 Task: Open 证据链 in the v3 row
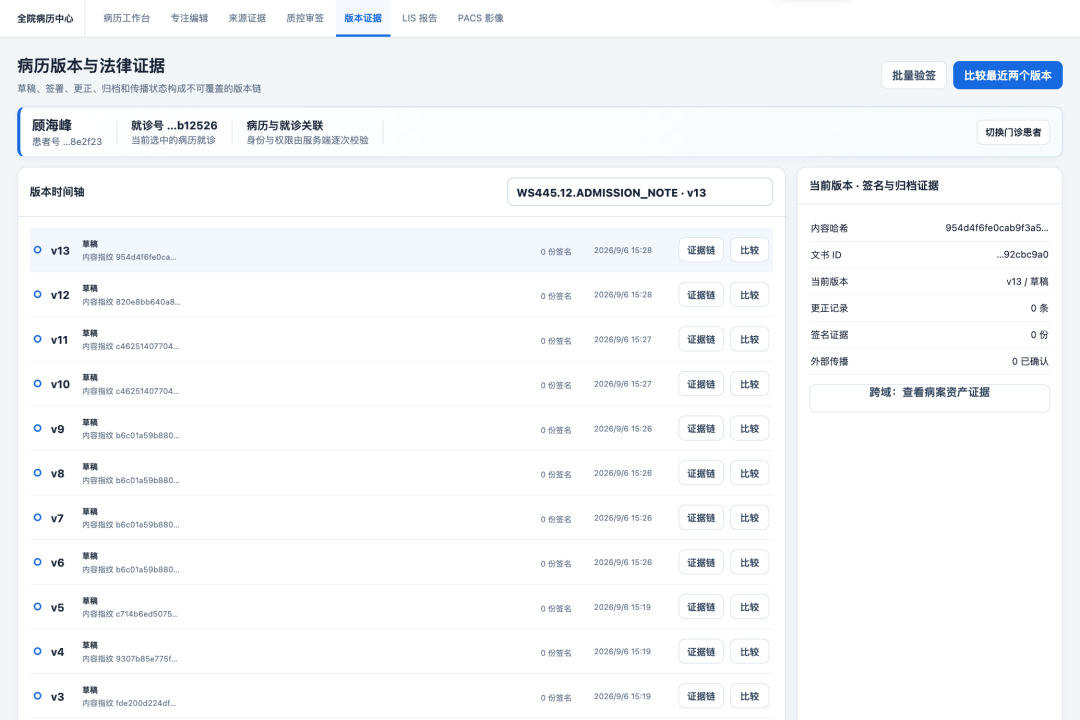701,696
